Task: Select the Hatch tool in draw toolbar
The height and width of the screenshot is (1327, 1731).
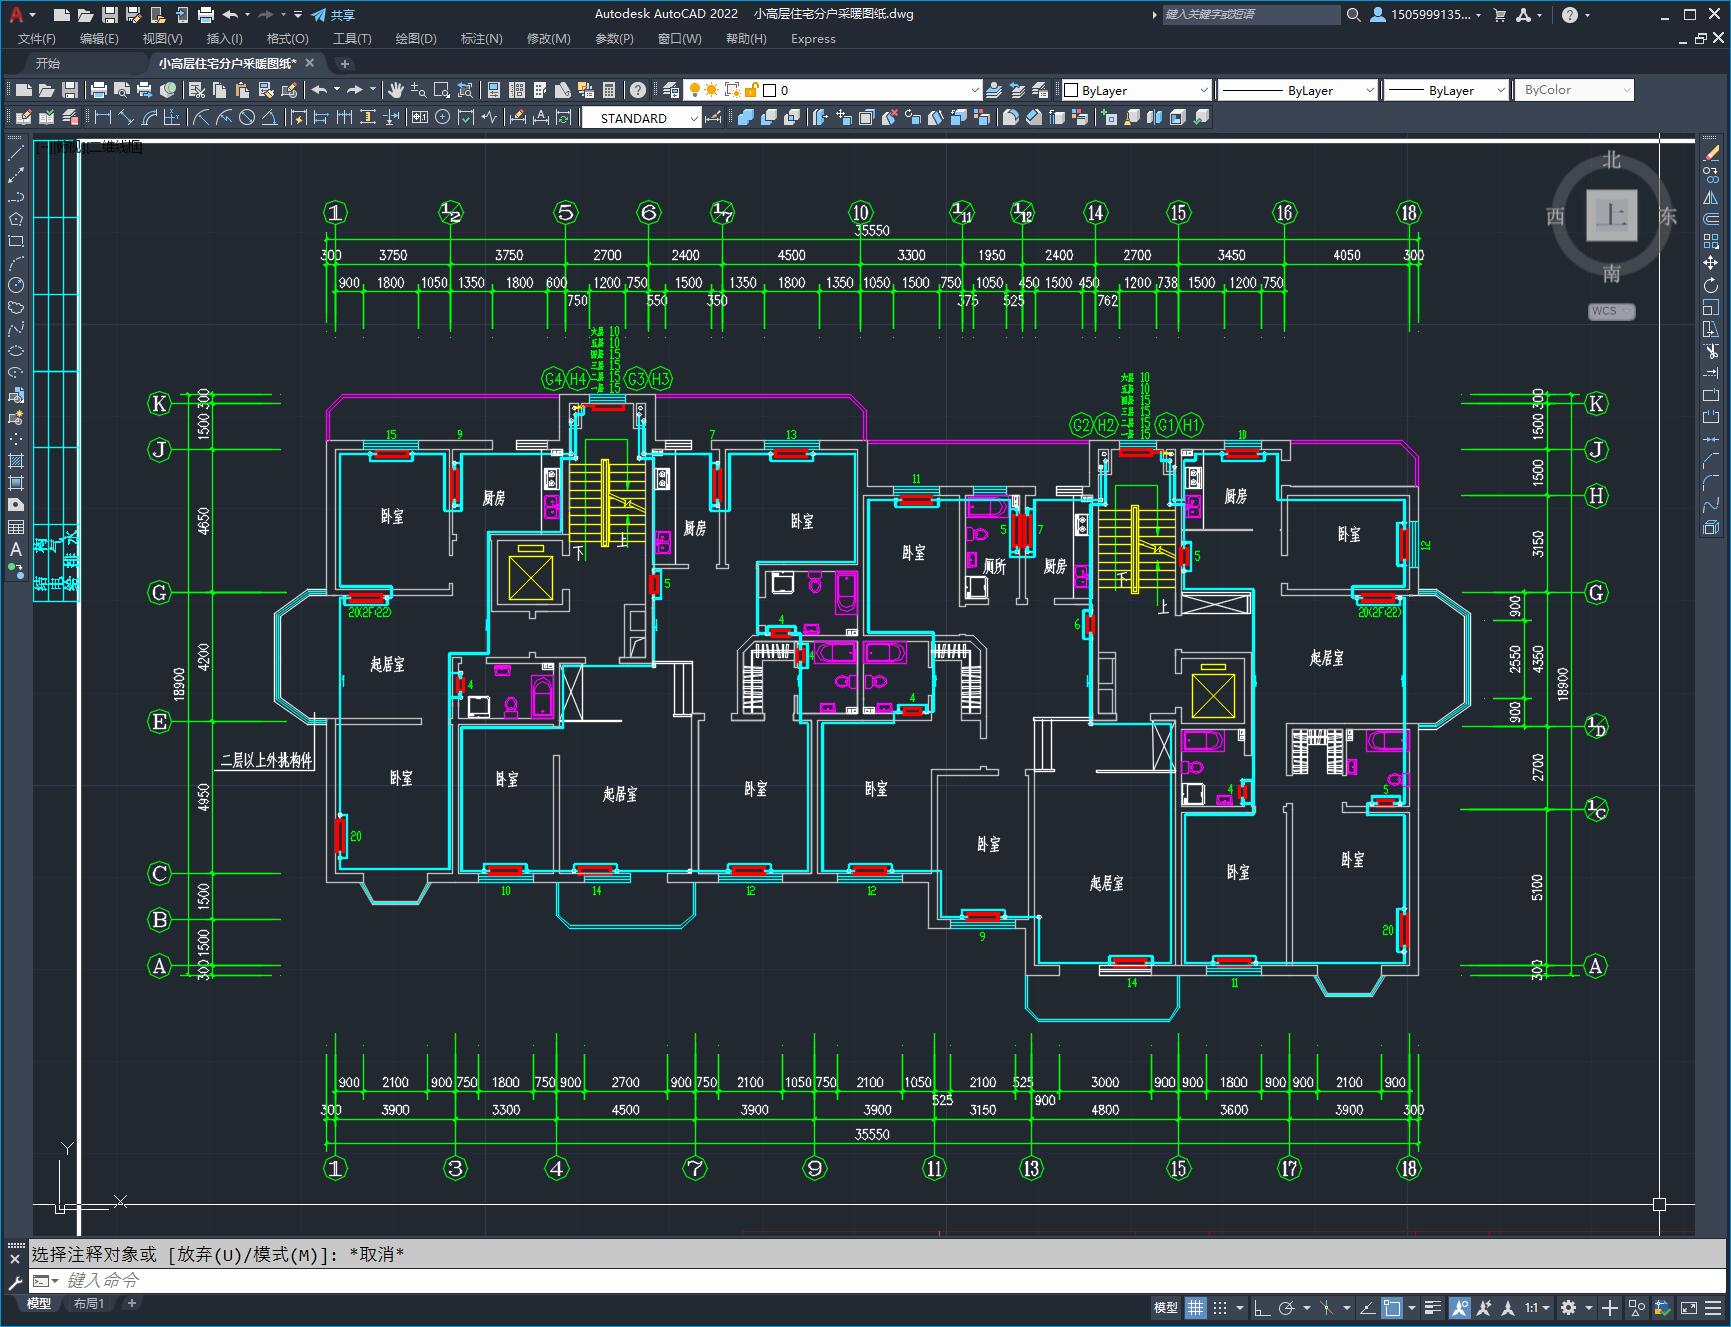Action: point(16,461)
